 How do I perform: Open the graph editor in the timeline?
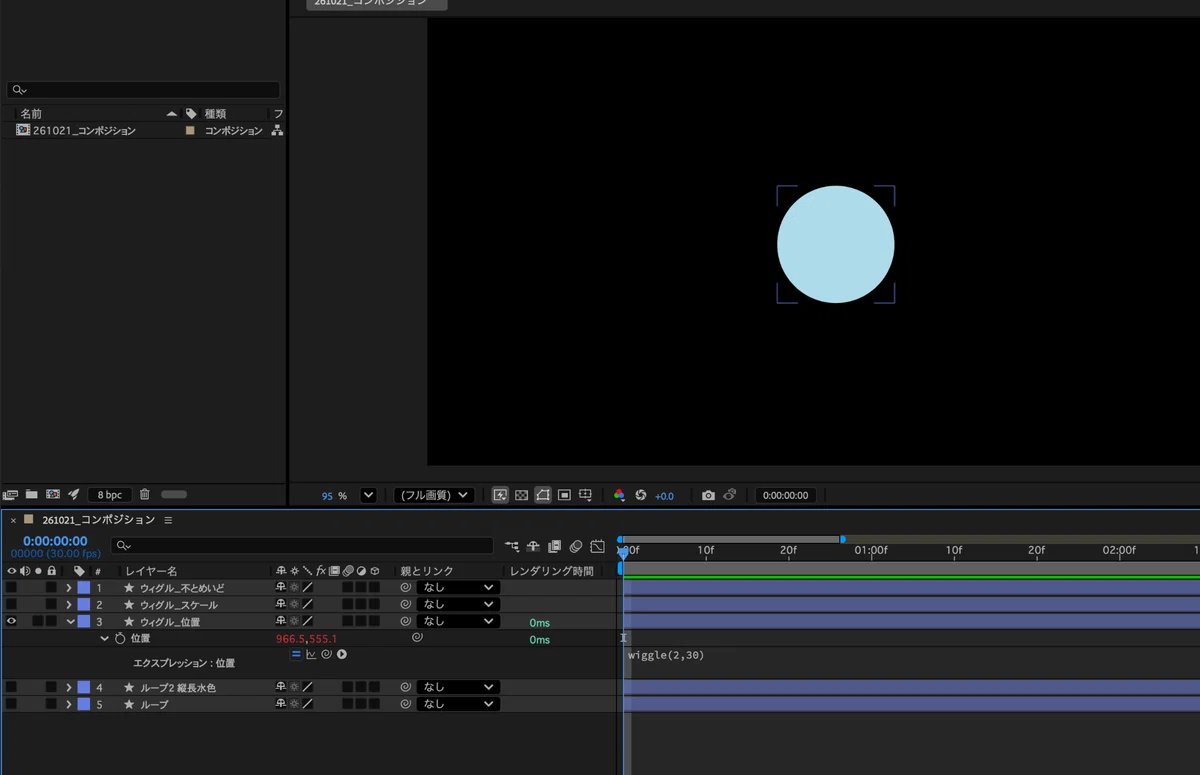click(x=597, y=546)
